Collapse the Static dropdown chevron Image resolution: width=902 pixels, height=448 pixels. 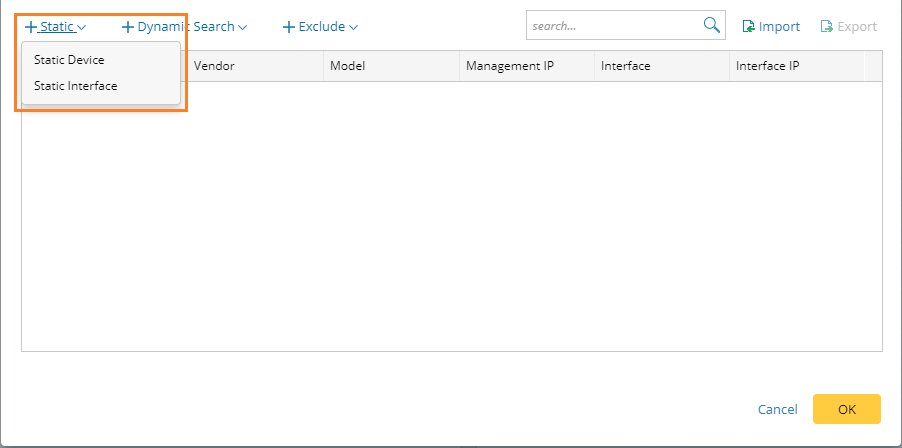click(81, 28)
